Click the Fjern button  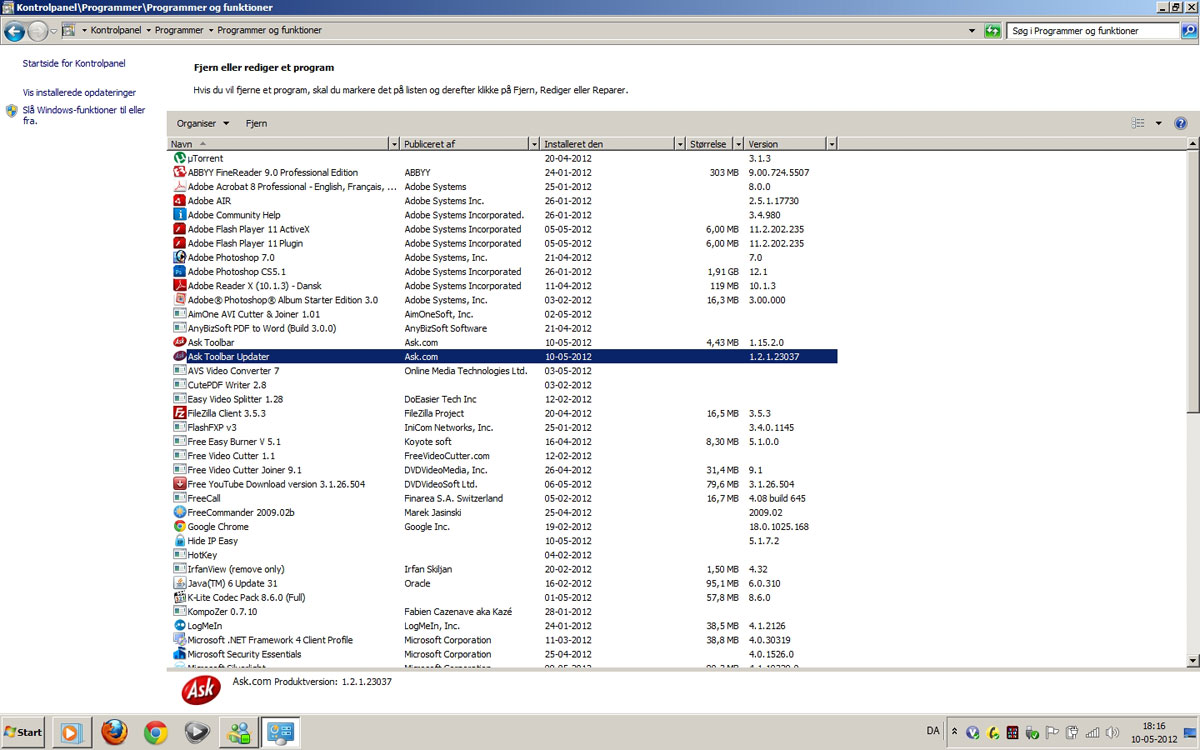click(256, 123)
